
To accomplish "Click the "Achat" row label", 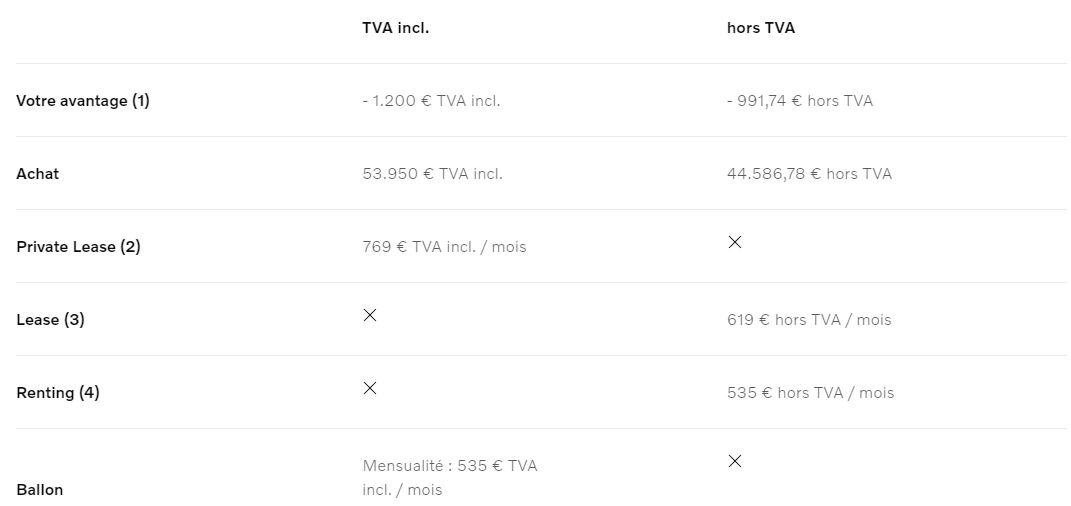I will (38, 174).
